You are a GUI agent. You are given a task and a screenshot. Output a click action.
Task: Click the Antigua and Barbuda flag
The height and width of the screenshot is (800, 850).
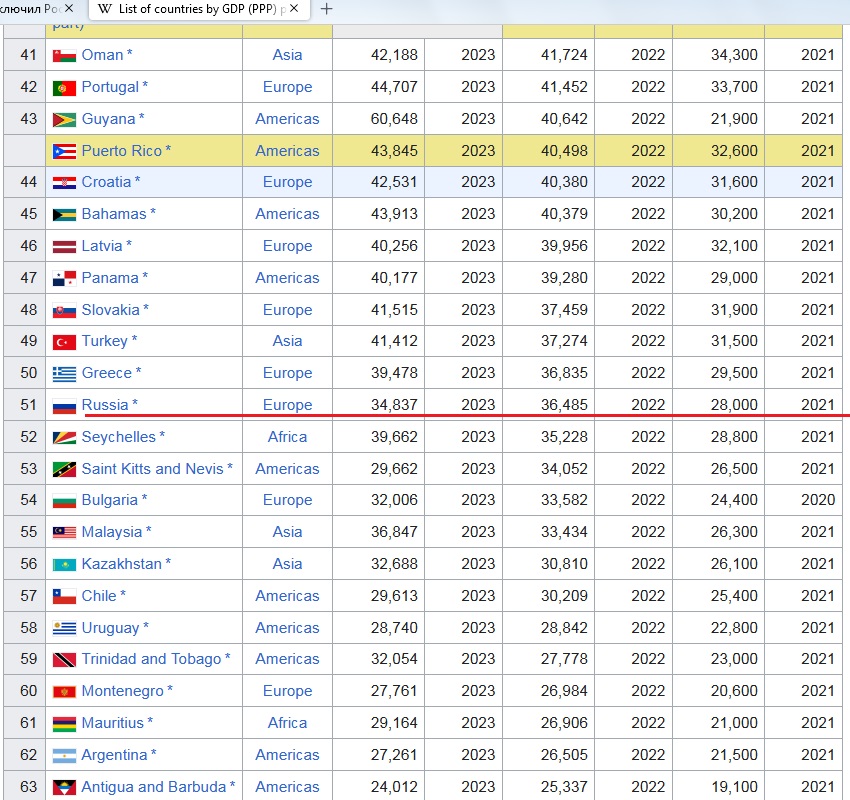64,787
